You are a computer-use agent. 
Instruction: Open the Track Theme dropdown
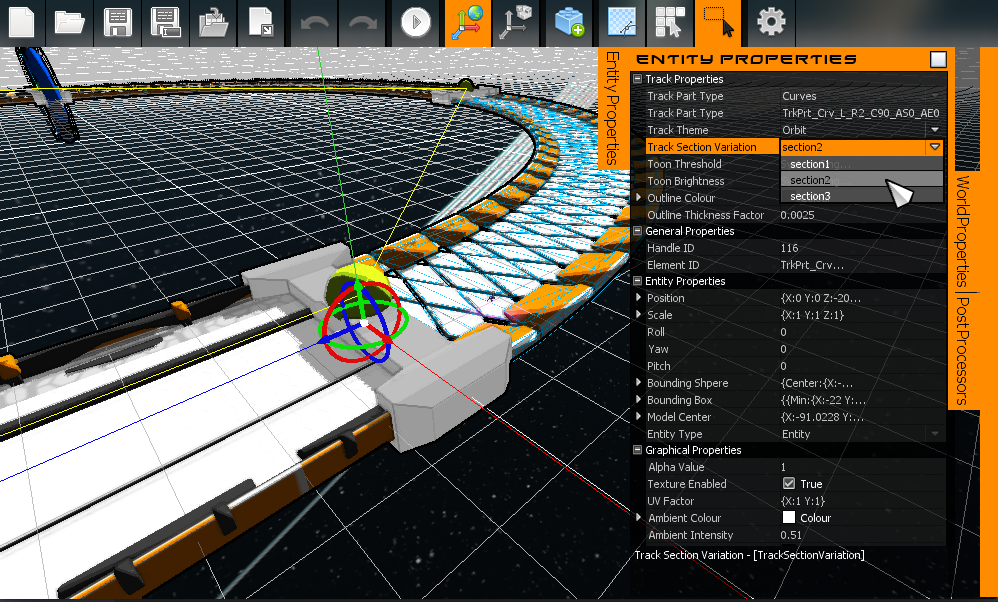[935, 130]
